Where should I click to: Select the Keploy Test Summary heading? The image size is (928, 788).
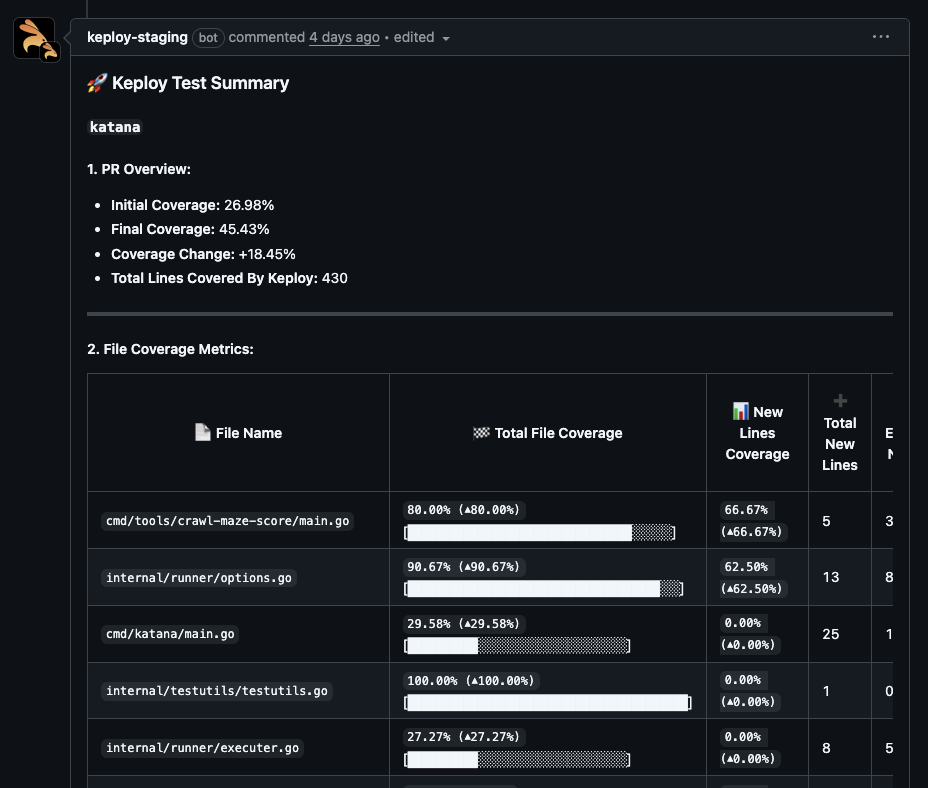pos(188,83)
